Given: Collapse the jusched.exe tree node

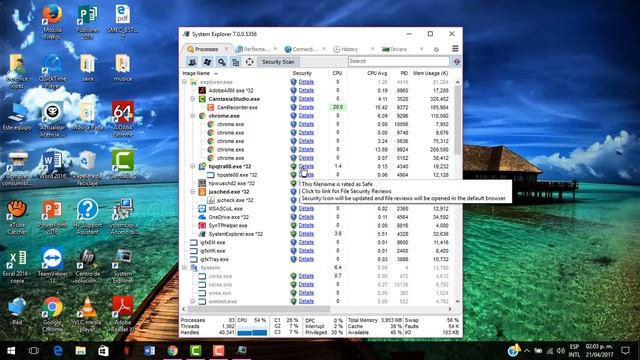Looking at the screenshot, I should point(193,191).
